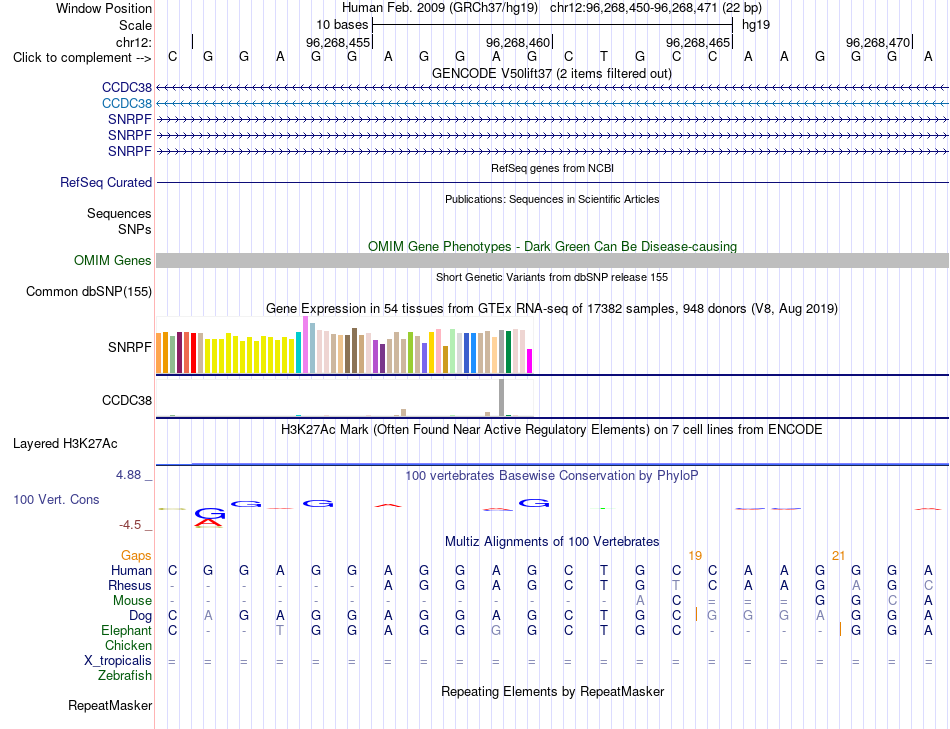The width and height of the screenshot is (950, 729).
Task: Click the hg19 label next to the scale bar
Action: [756, 25]
